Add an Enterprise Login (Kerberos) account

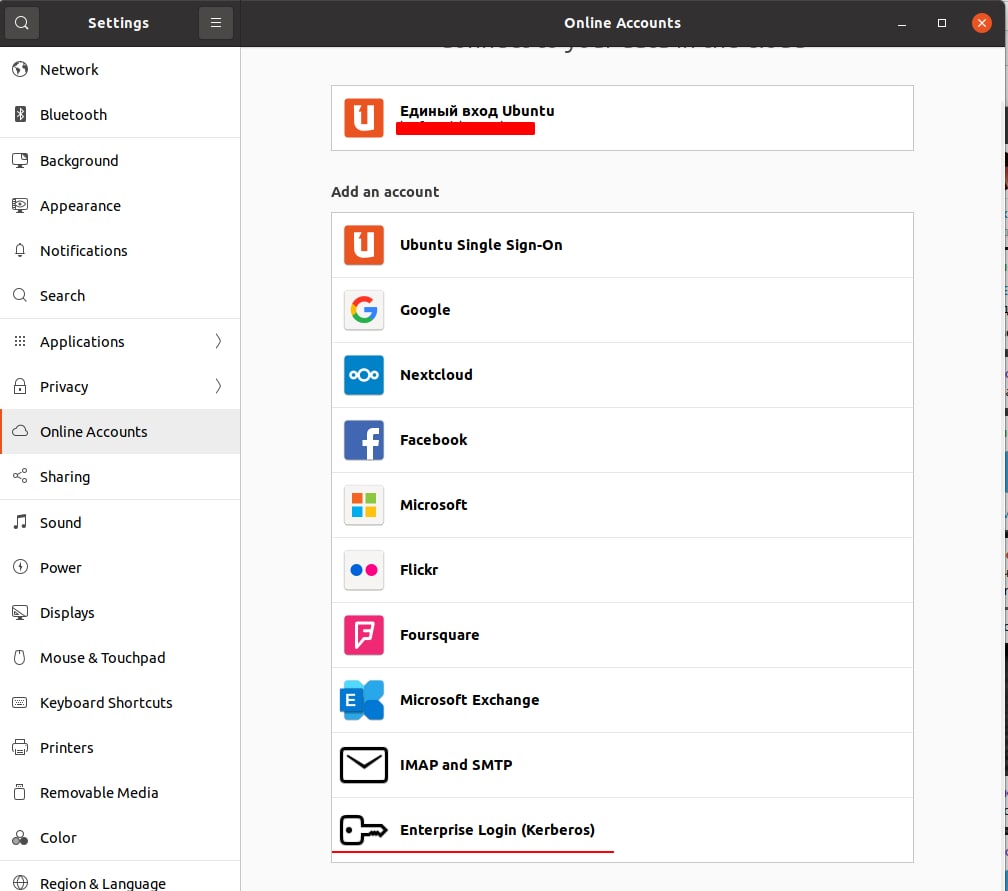point(622,830)
